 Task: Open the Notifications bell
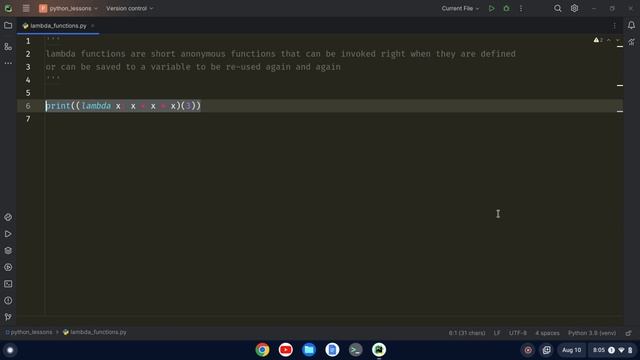point(631,25)
